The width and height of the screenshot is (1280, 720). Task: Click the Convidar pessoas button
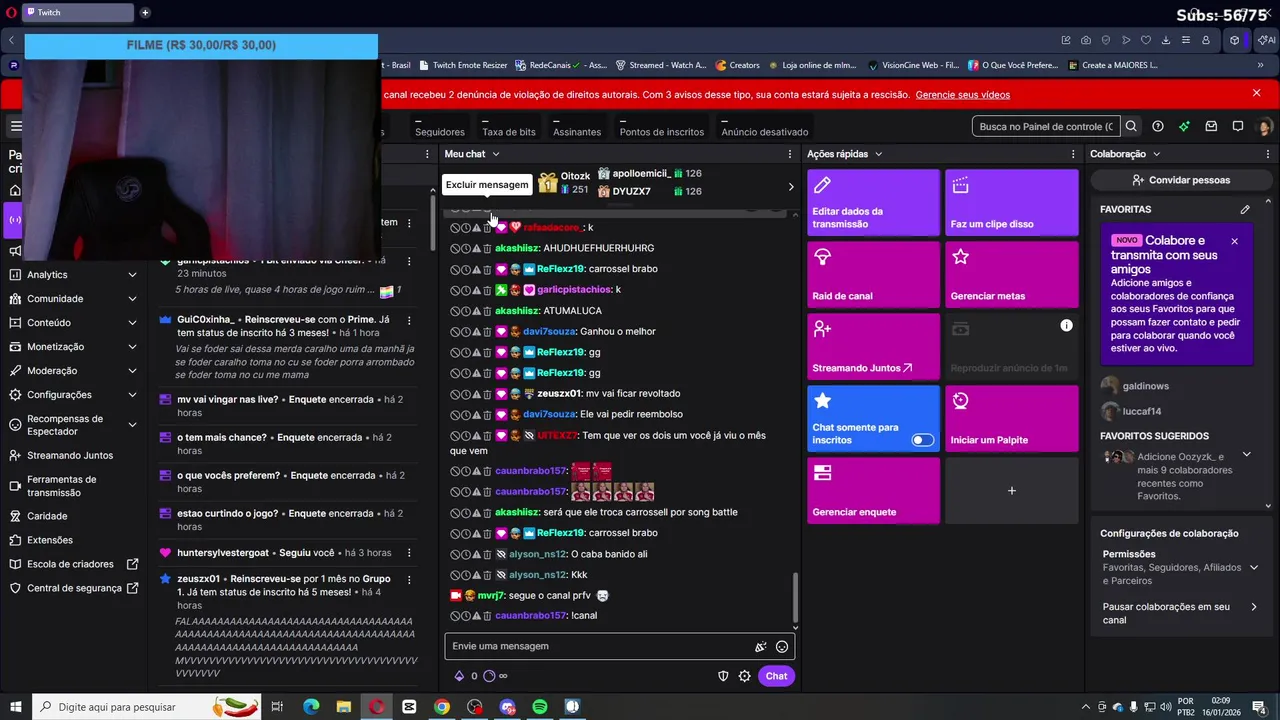[1181, 180]
